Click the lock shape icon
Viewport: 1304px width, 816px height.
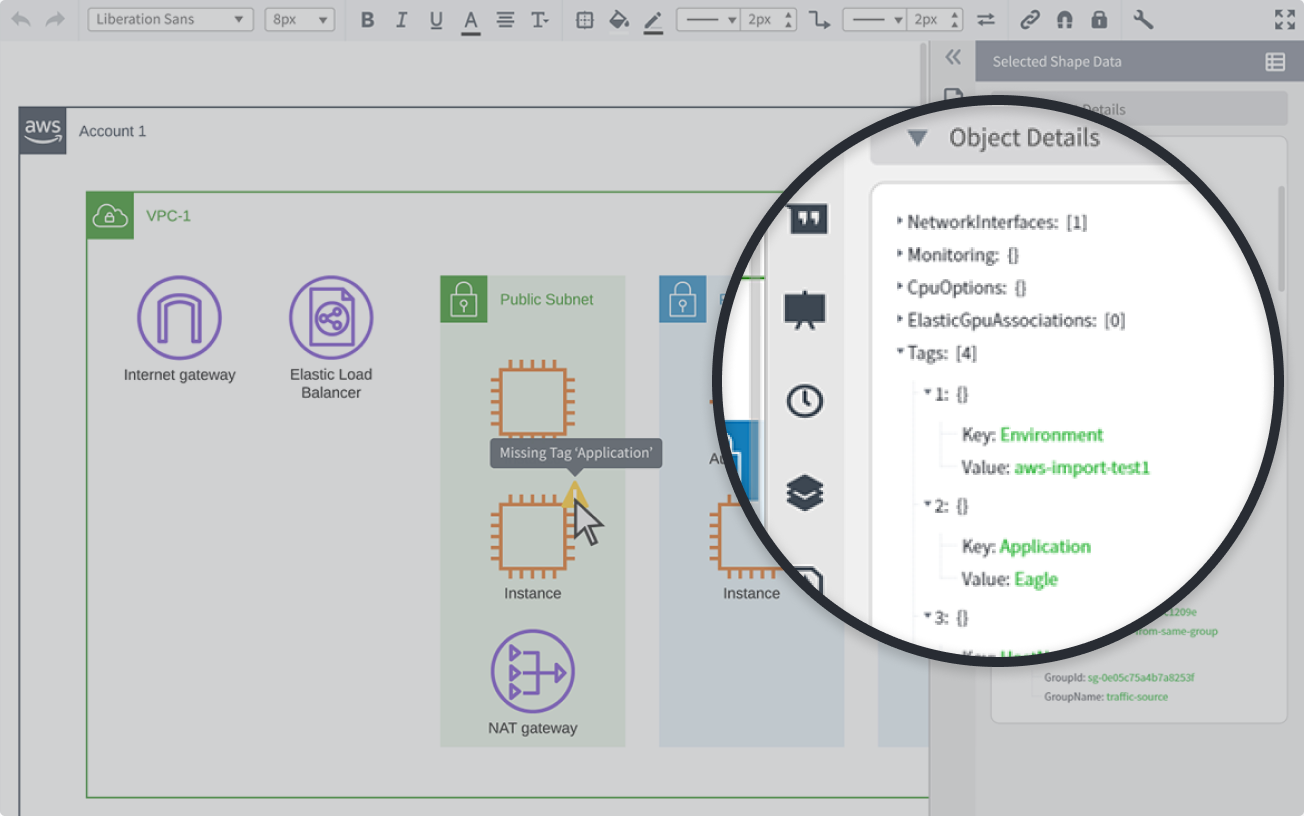pos(1099,20)
